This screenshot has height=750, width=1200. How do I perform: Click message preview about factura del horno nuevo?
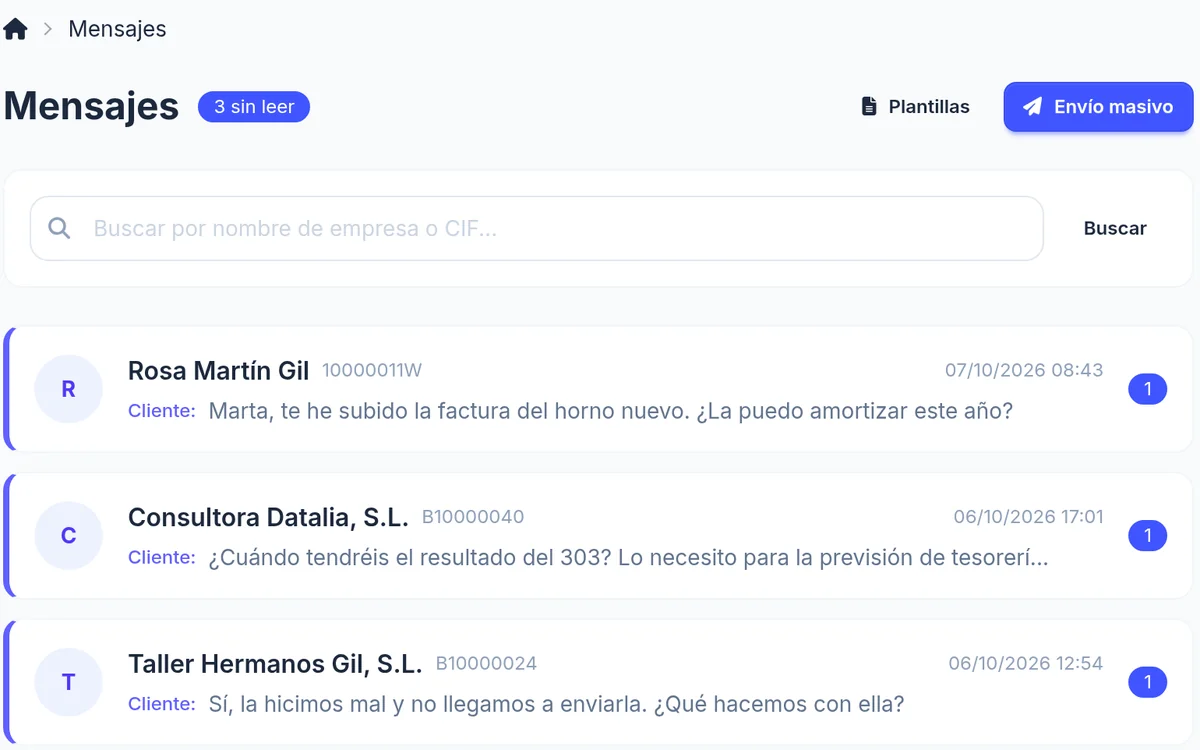(610, 411)
